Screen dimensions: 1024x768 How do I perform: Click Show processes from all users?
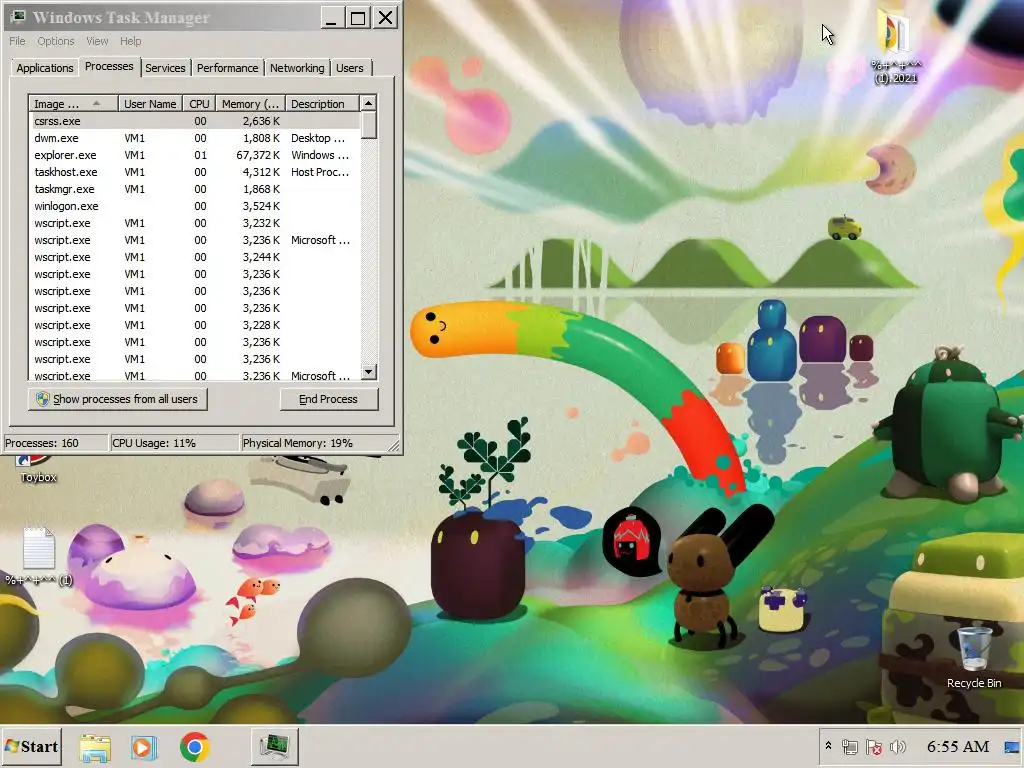118,399
